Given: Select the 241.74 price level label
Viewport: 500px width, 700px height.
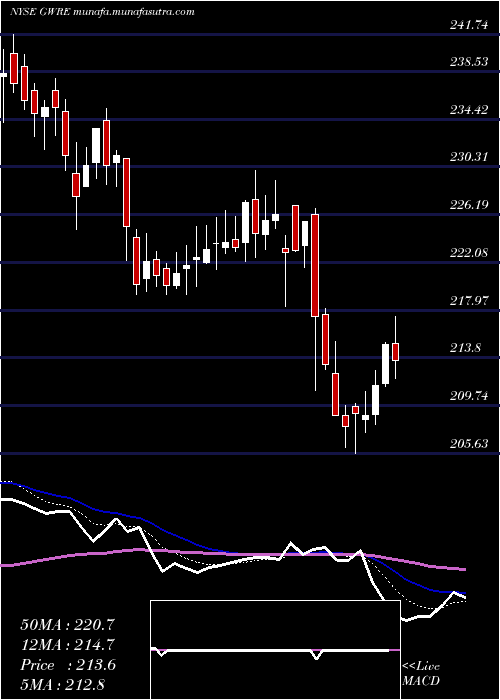Looking at the screenshot, I should point(469,26).
